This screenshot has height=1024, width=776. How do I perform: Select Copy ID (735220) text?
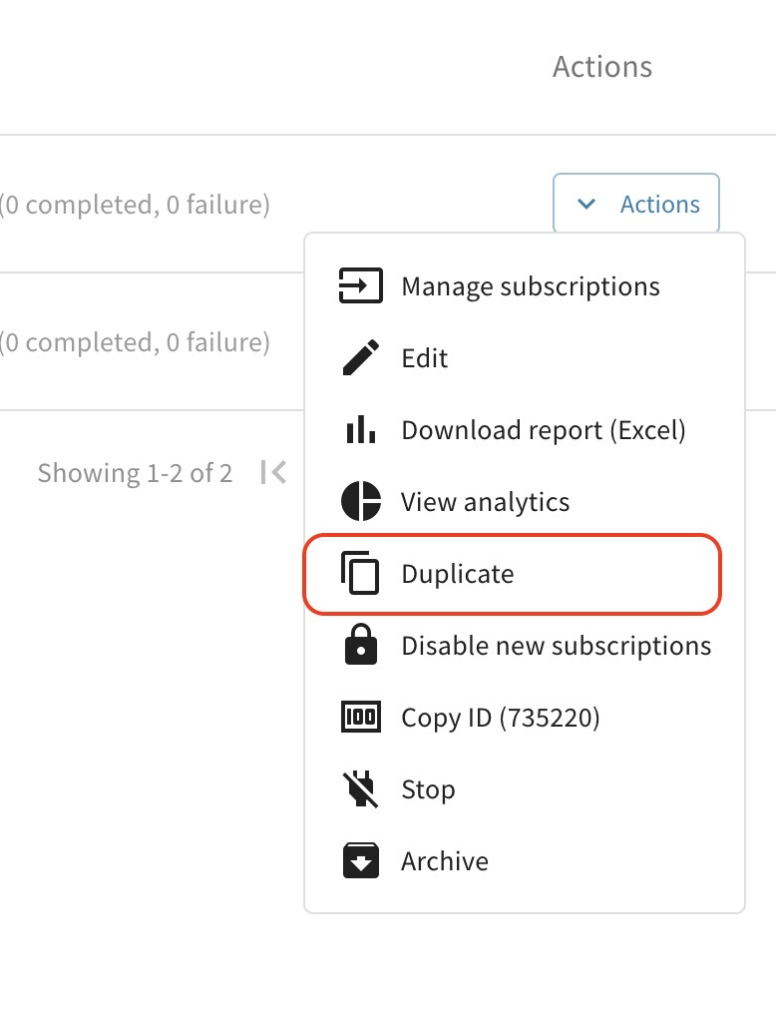point(500,719)
